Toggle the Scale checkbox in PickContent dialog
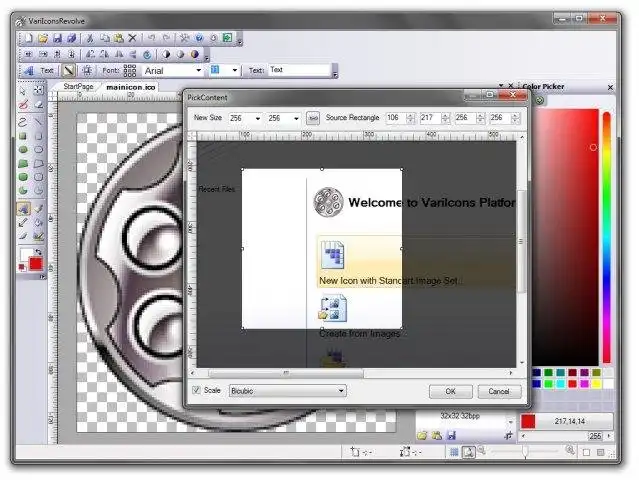The height and width of the screenshot is (480, 639). coord(196,390)
